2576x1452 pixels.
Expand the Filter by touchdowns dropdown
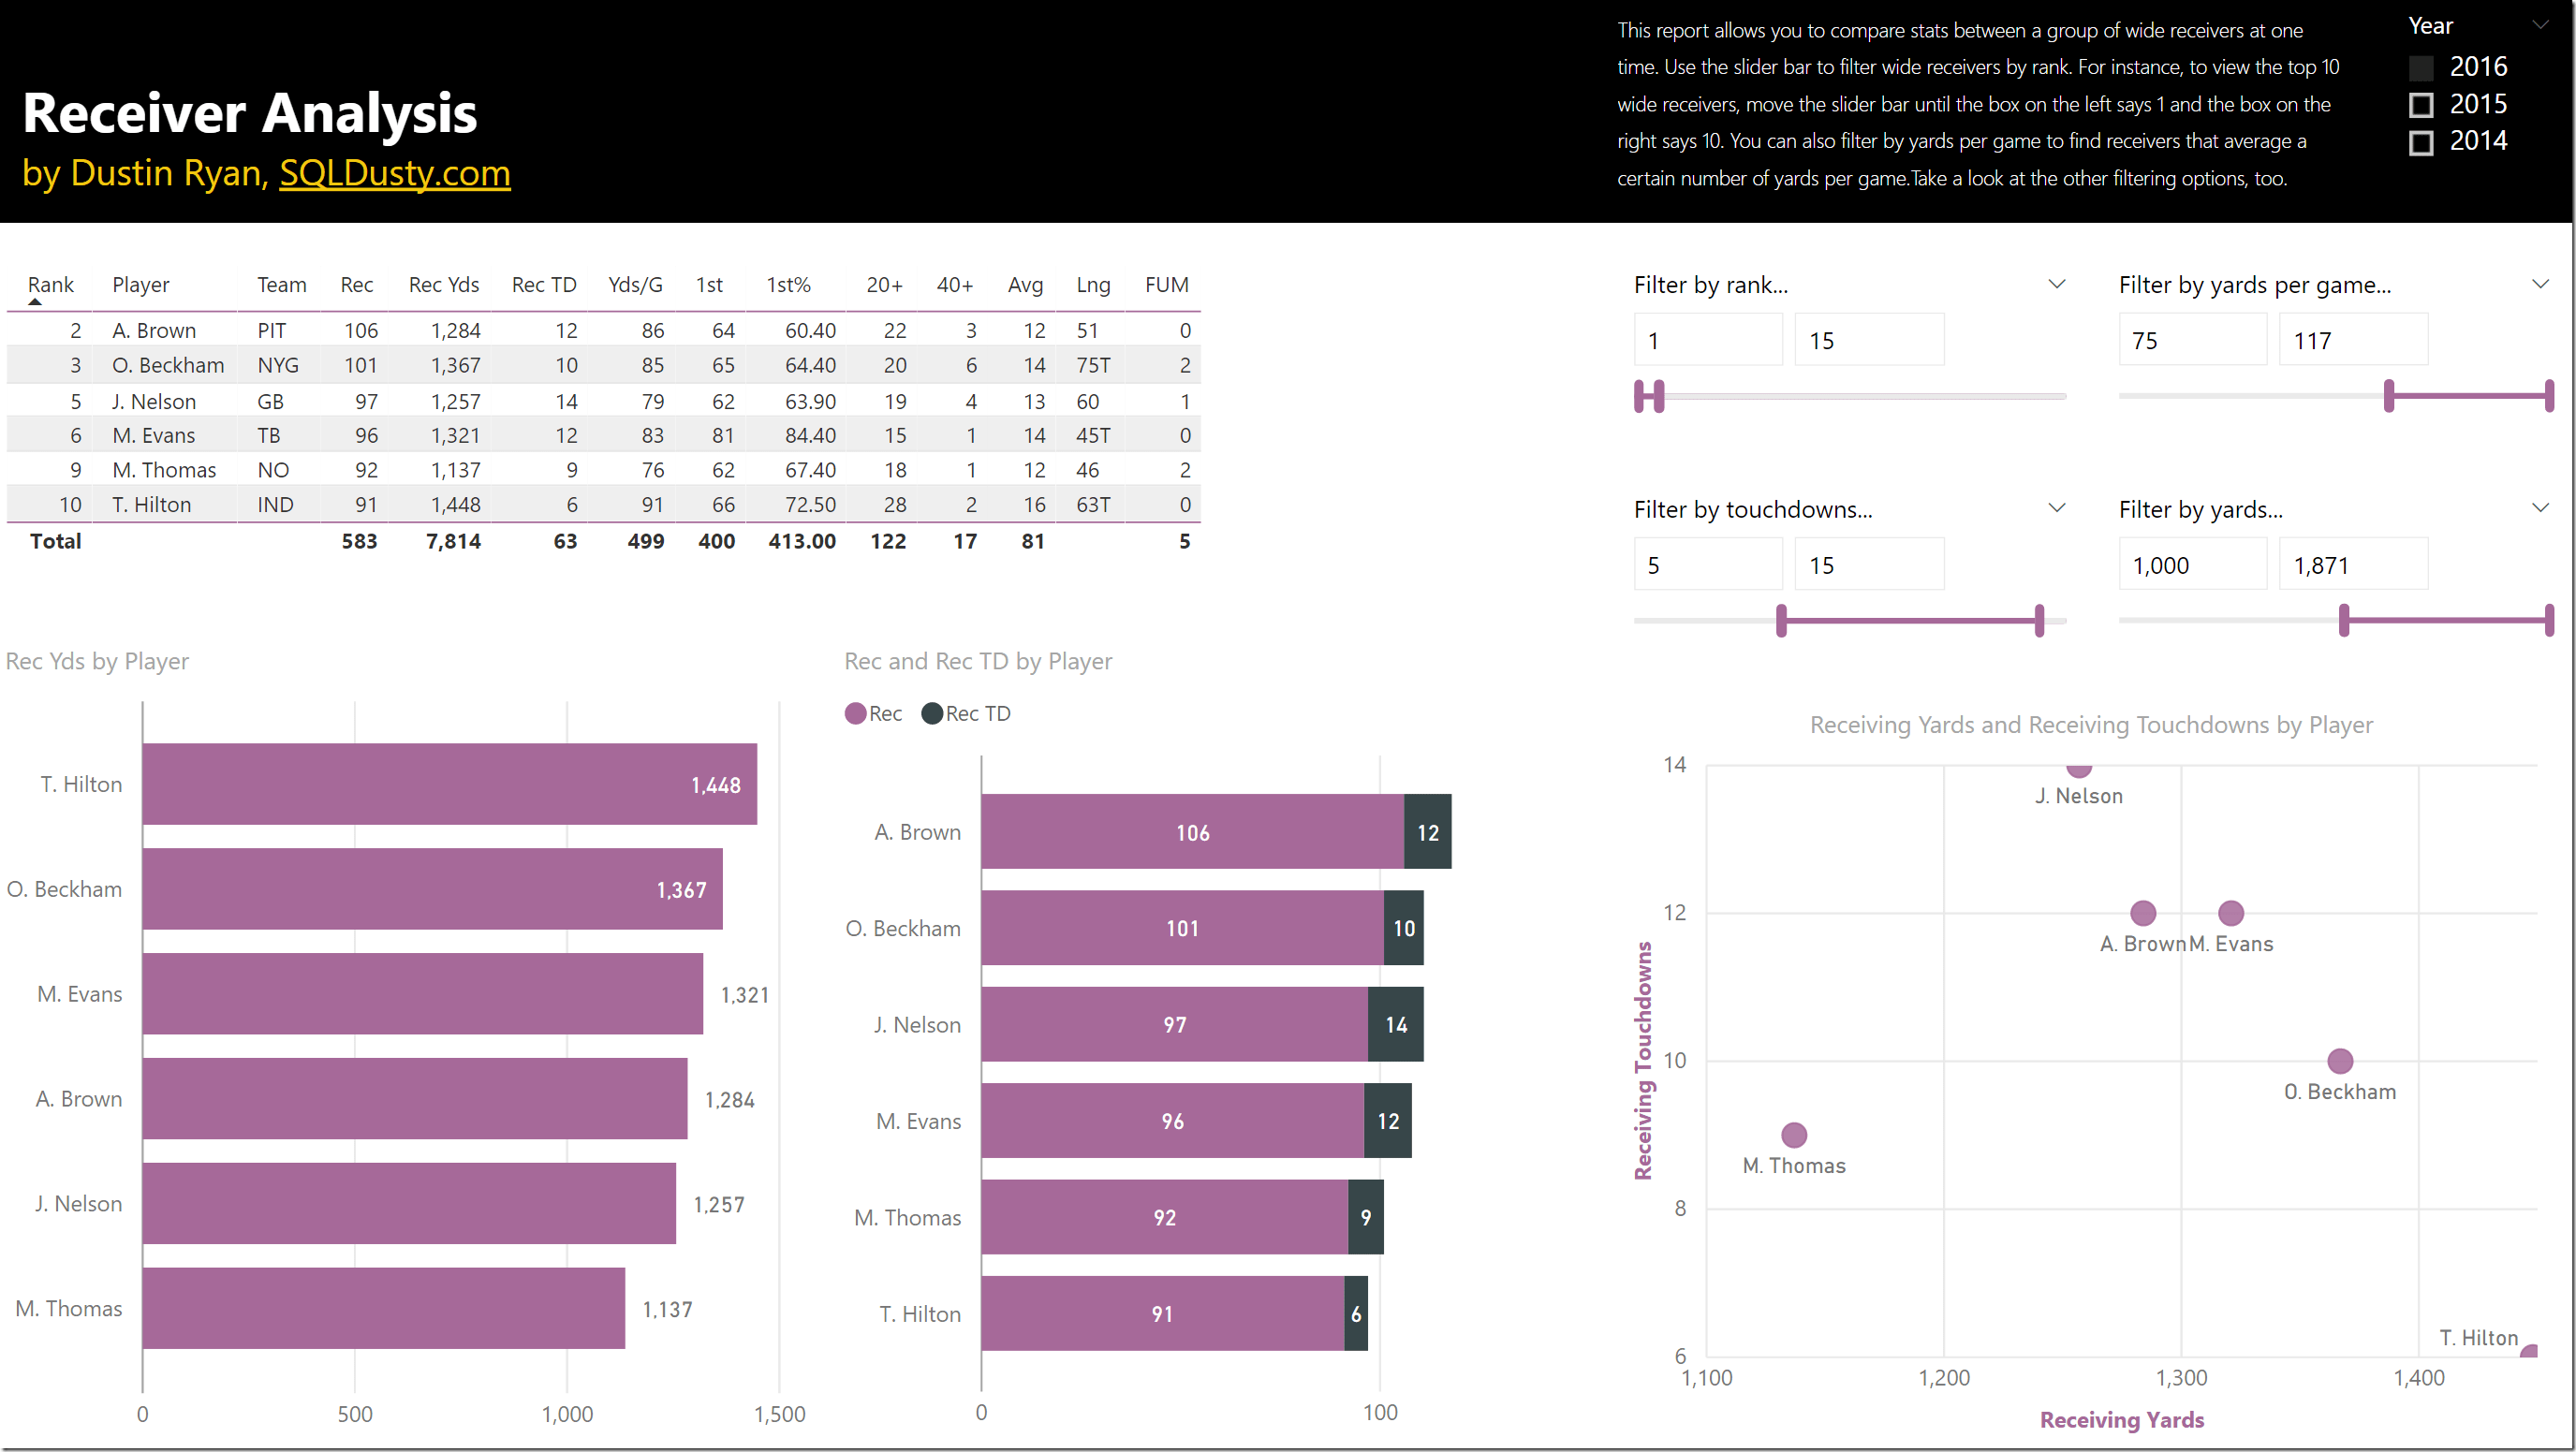[x=2057, y=508]
